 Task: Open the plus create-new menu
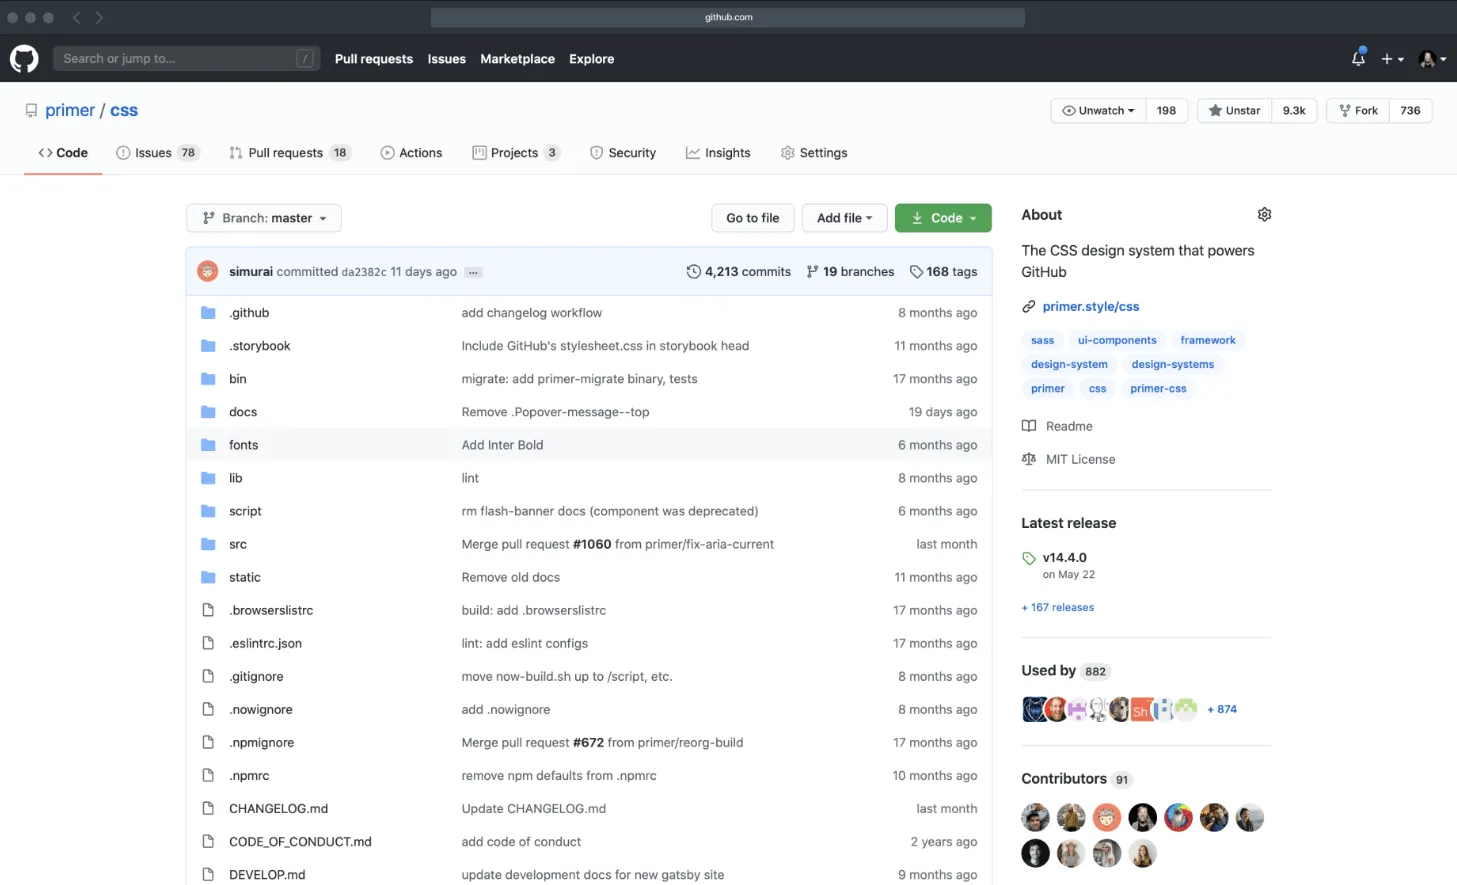coord(1392,59)
